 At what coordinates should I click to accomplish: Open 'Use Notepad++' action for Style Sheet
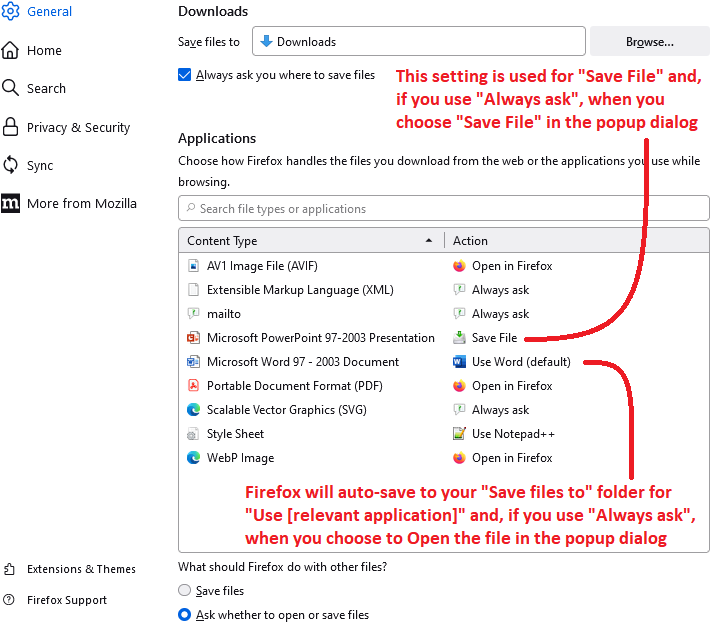(x=513, y=434)
